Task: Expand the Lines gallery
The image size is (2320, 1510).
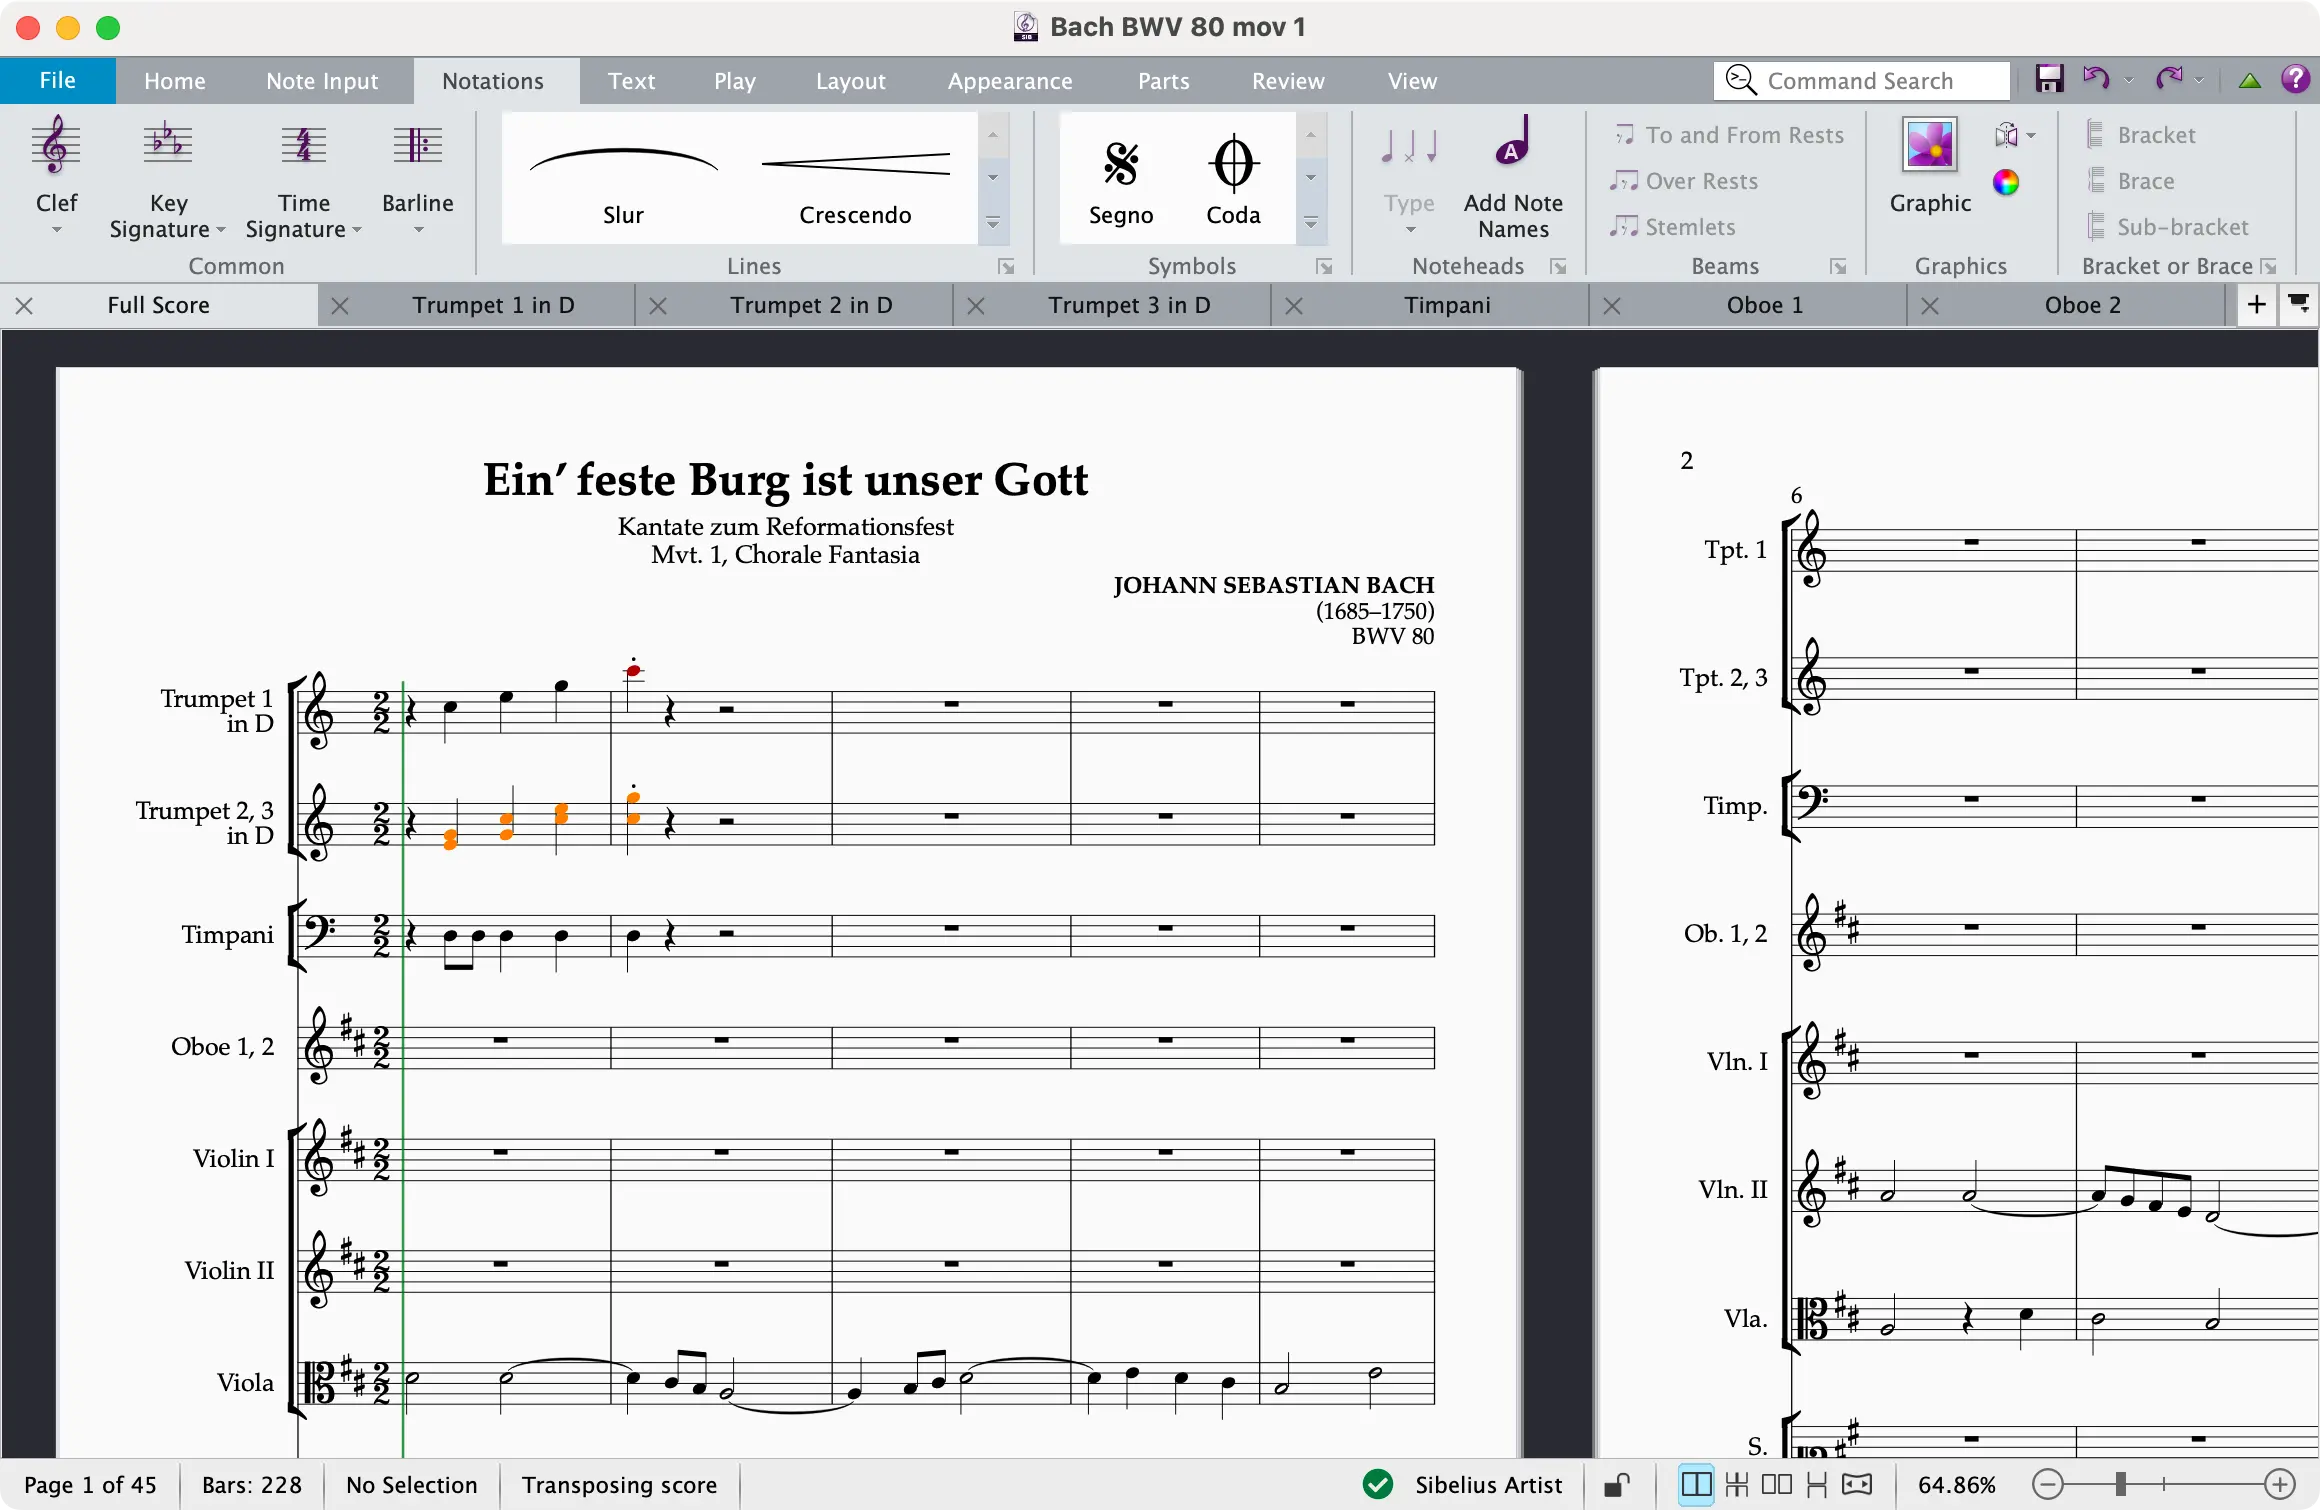Action: [x=993, y=223]
